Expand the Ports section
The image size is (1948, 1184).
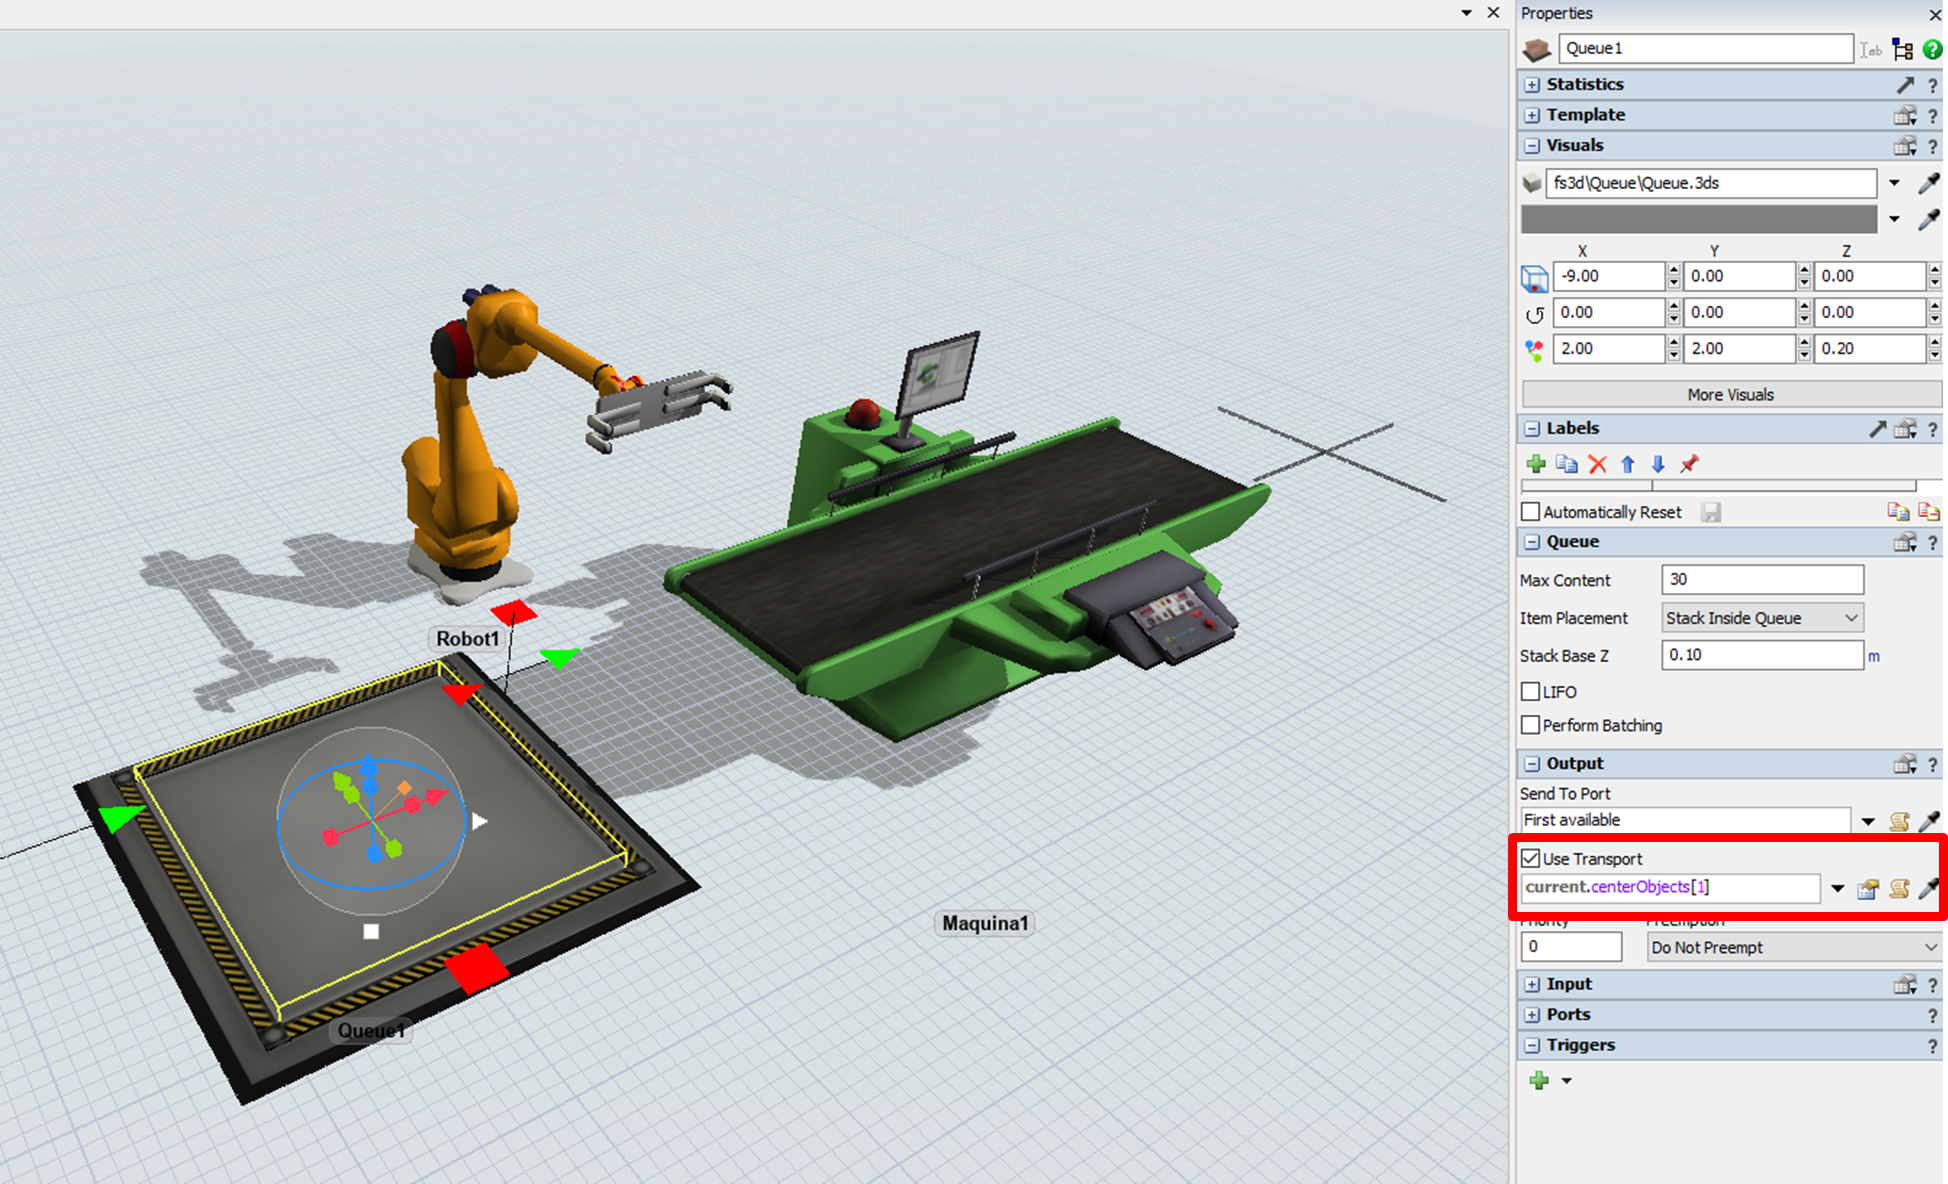[1532, 1014]
